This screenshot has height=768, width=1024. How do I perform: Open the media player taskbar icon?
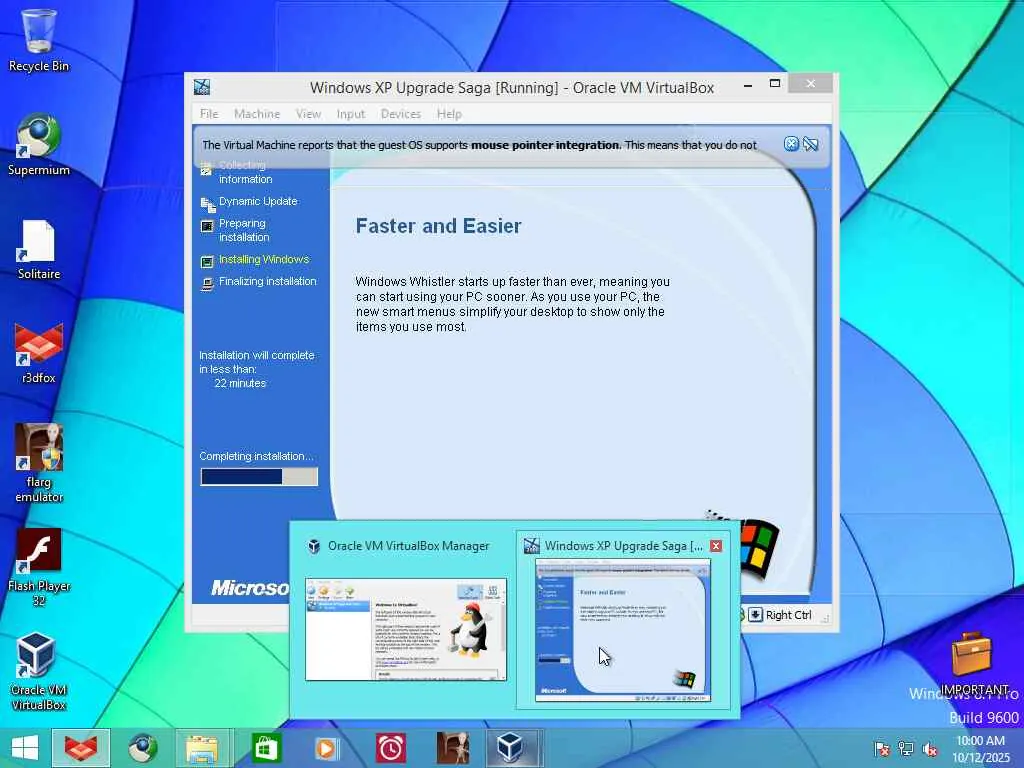327,748
